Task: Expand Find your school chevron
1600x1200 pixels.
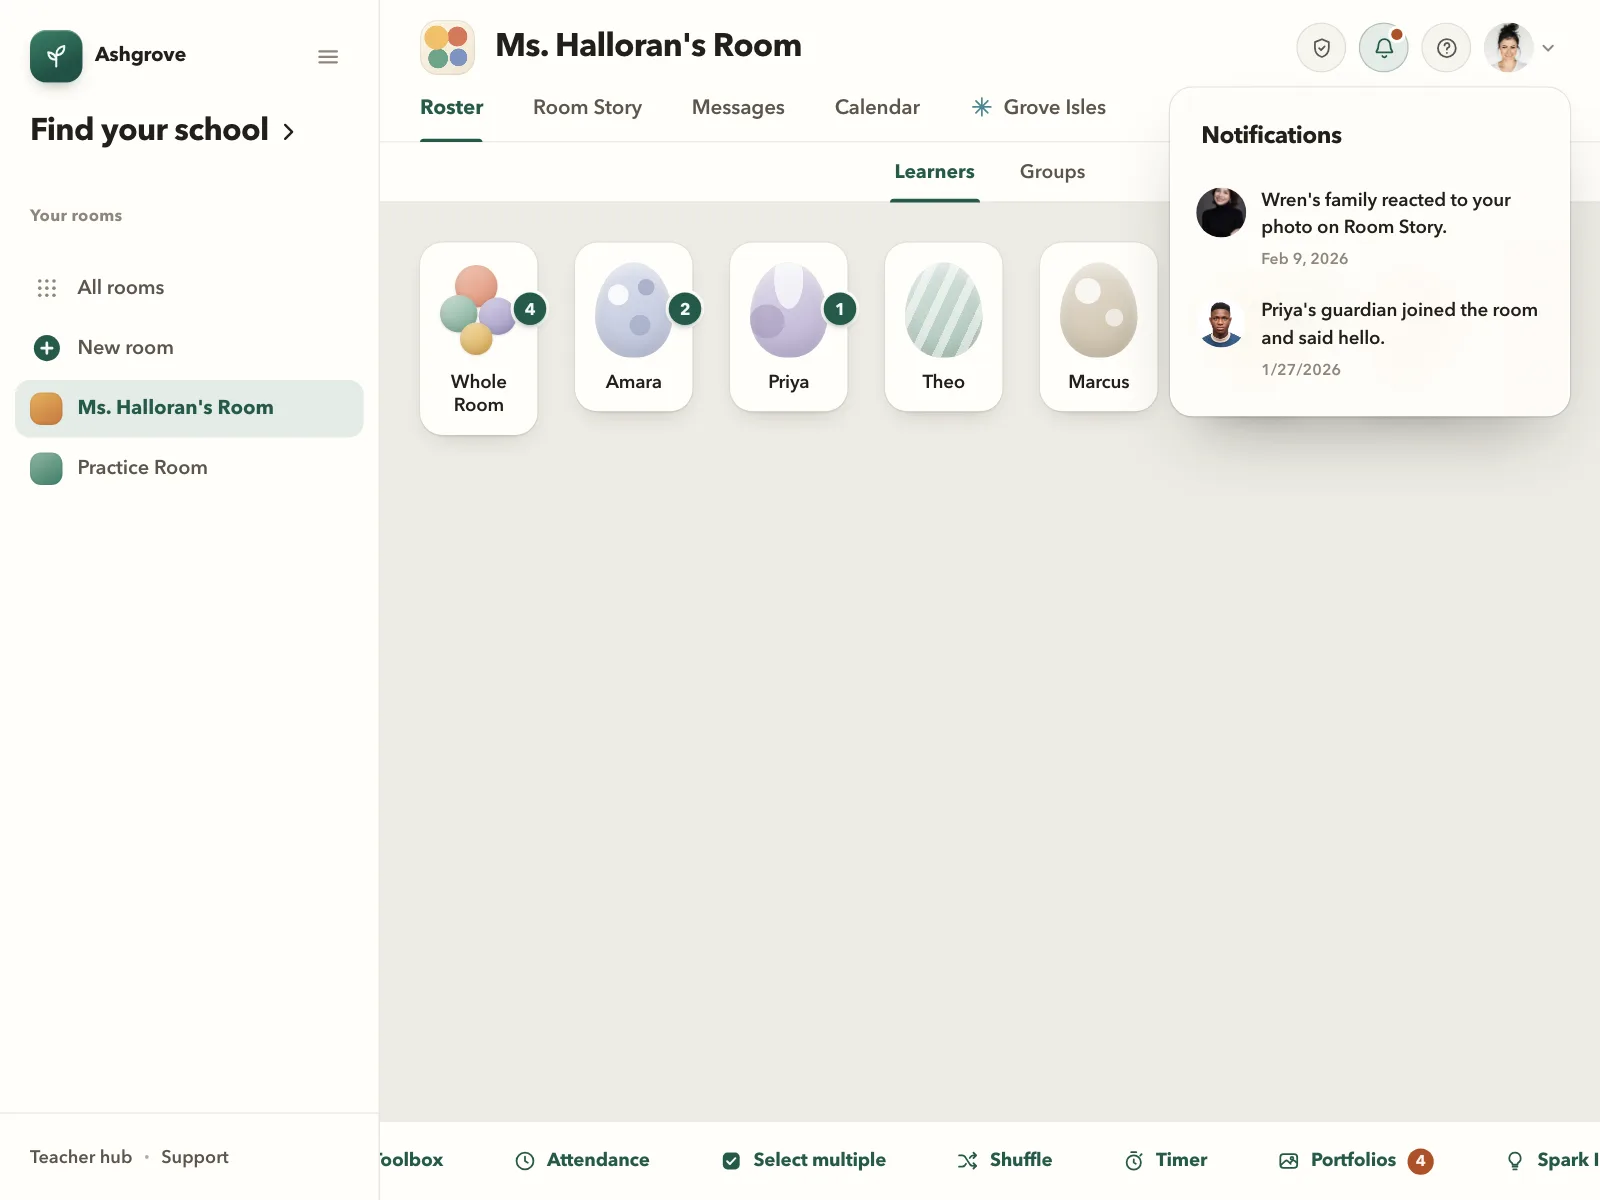Action: pyautogui.click(x=288, y=131)
